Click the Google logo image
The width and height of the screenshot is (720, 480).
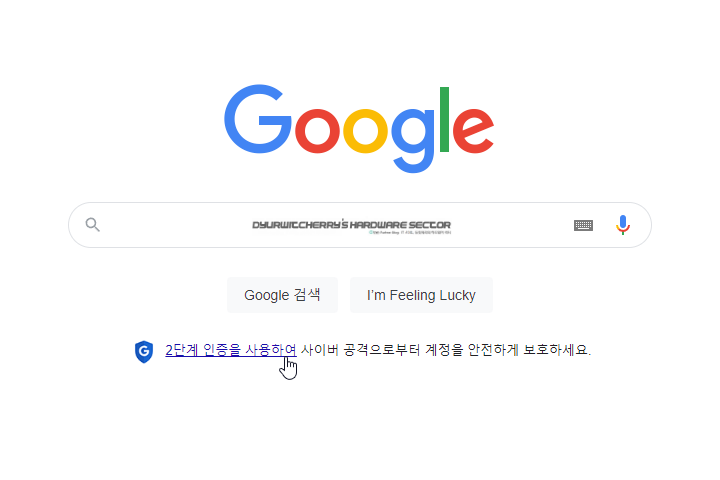359,128
